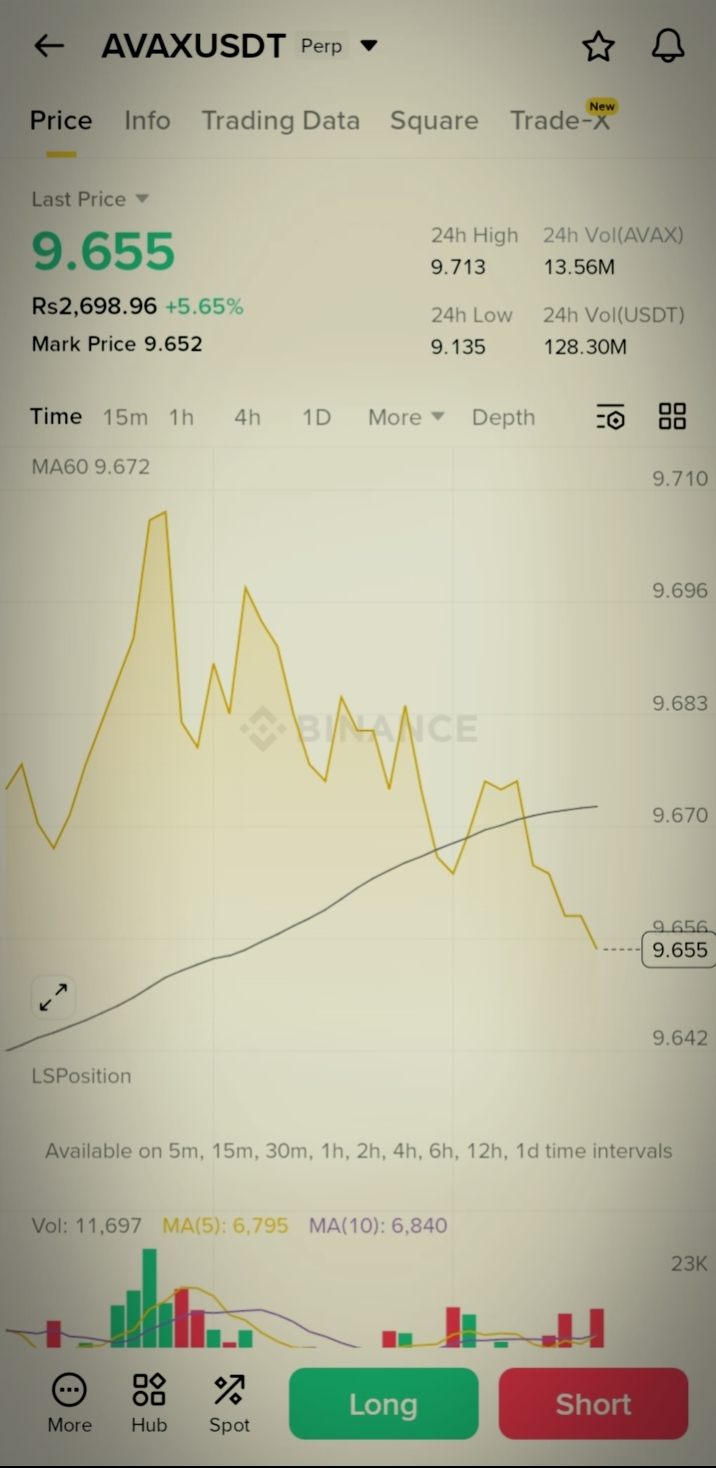This screenshot has width=716, height=1468.
Task: Tap the back arrow icon
Action: coord(49,46)
